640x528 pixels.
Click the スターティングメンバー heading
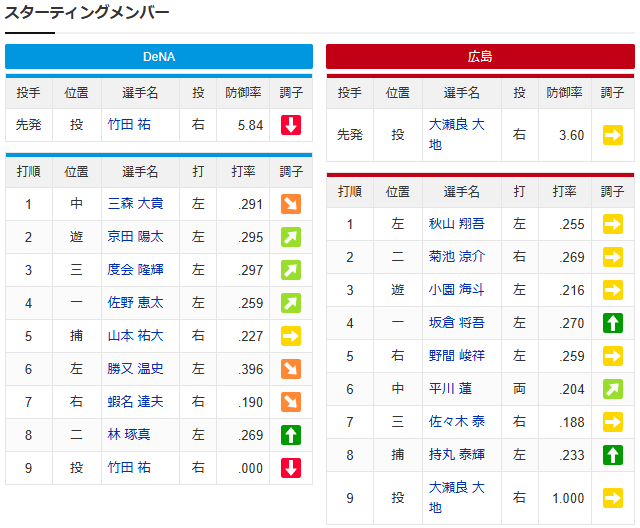coord(87,12)
